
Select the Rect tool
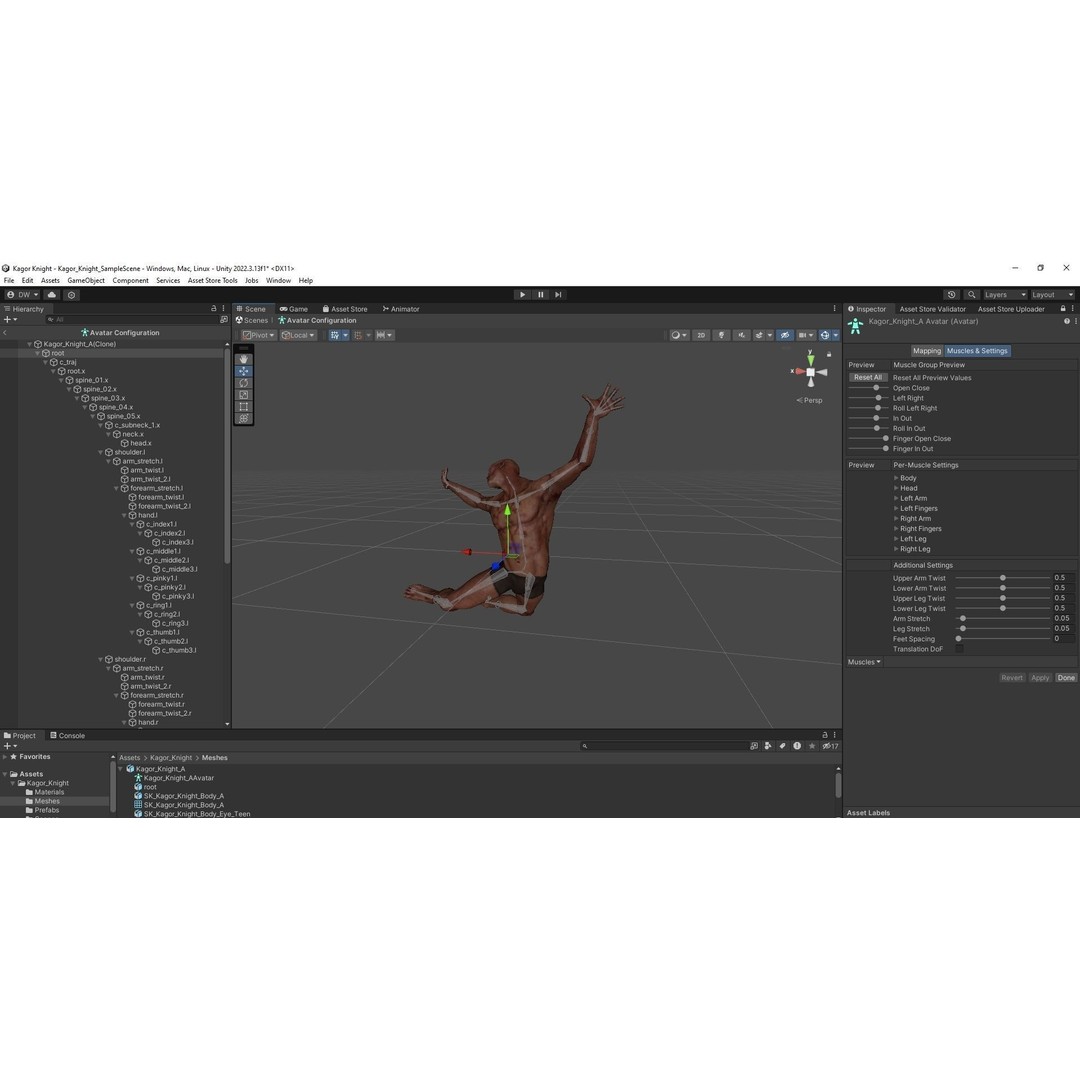click(x=244, y=406)
